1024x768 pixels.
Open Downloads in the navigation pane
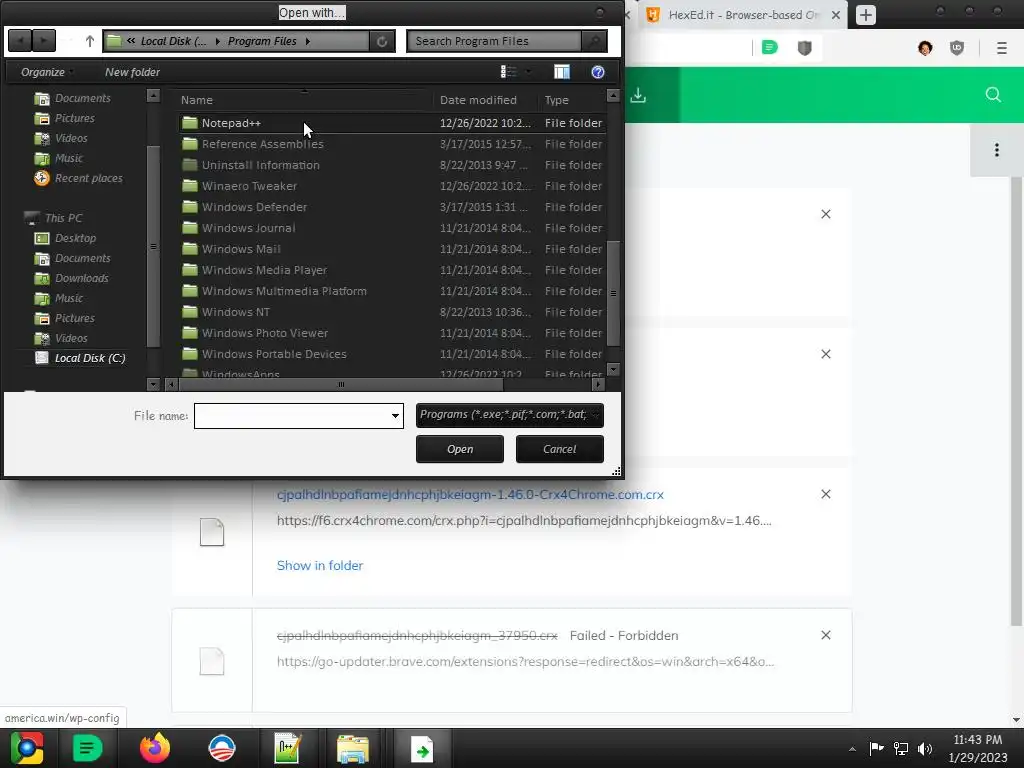pyautogui.click(x=72, y=278)
